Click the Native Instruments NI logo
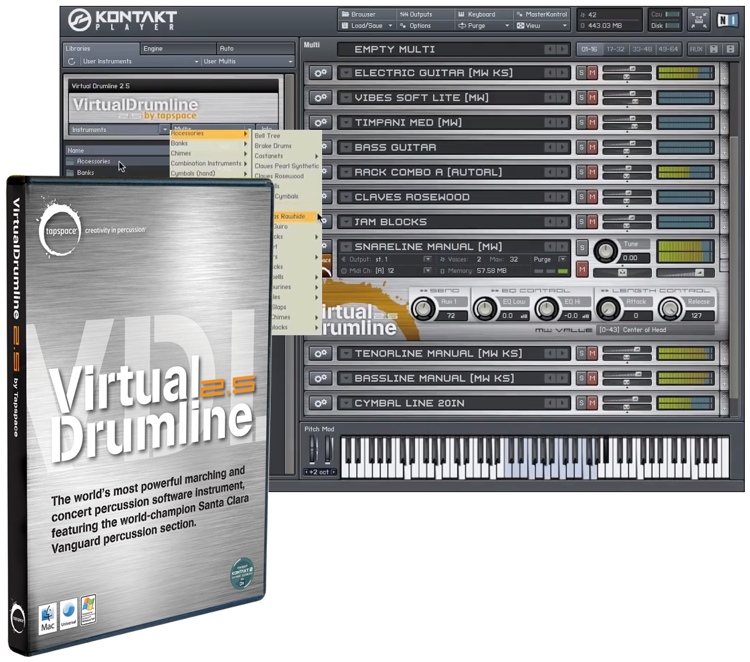 (727, 20)
